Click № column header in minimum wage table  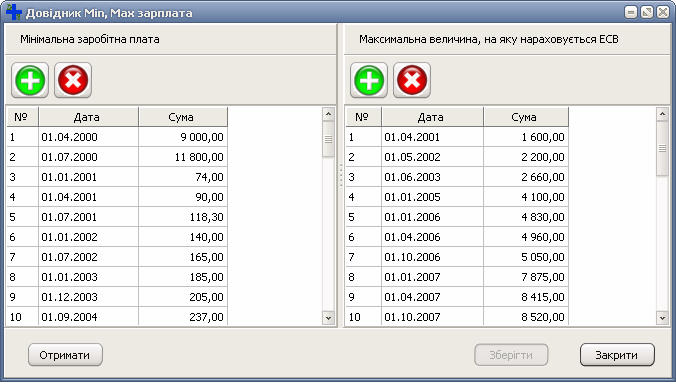click(x=22, y=117)
